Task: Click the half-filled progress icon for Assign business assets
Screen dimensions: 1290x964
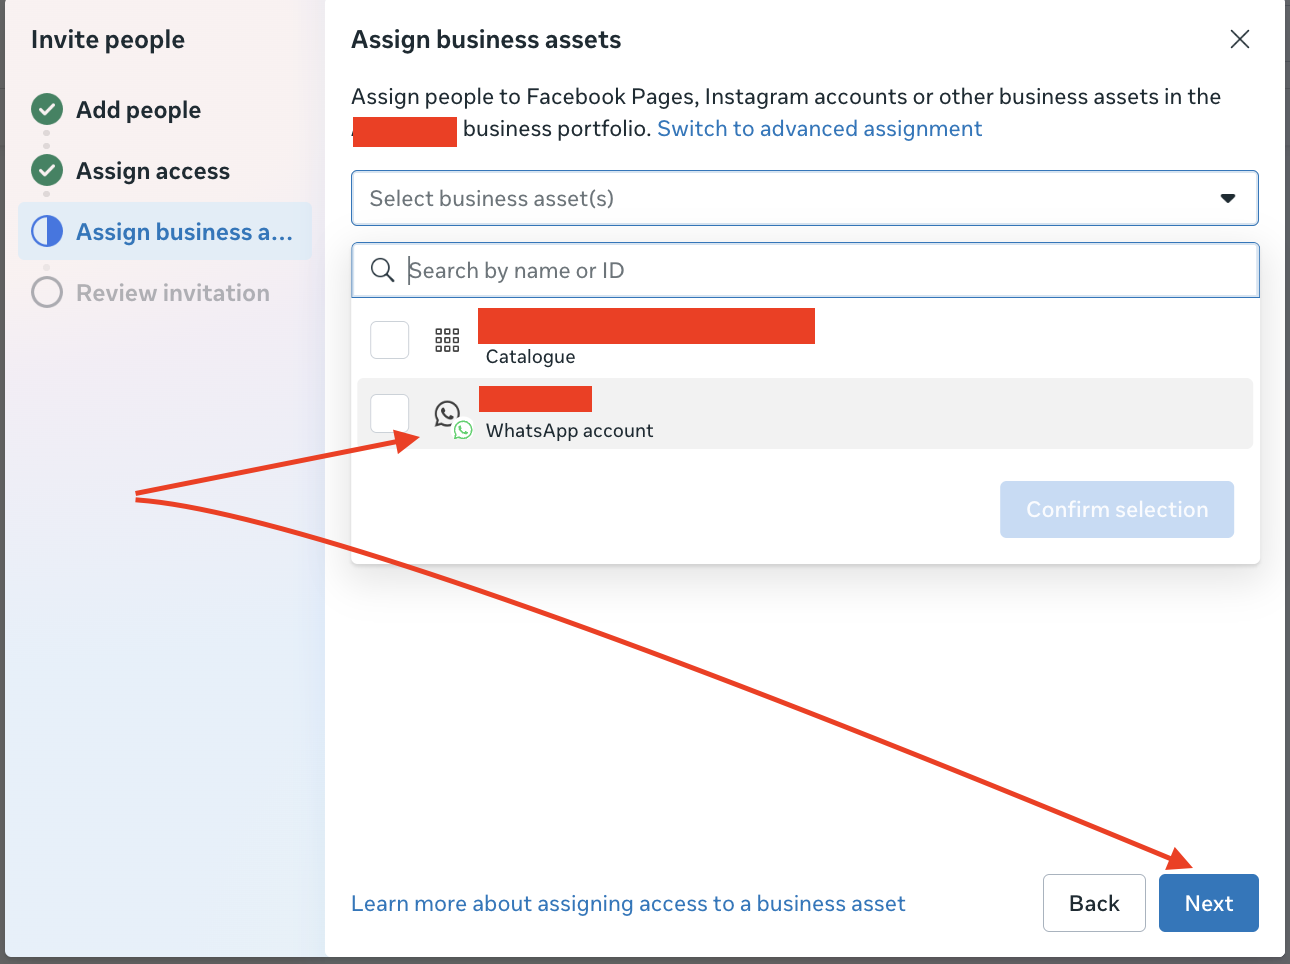Action: pos(46,231)
